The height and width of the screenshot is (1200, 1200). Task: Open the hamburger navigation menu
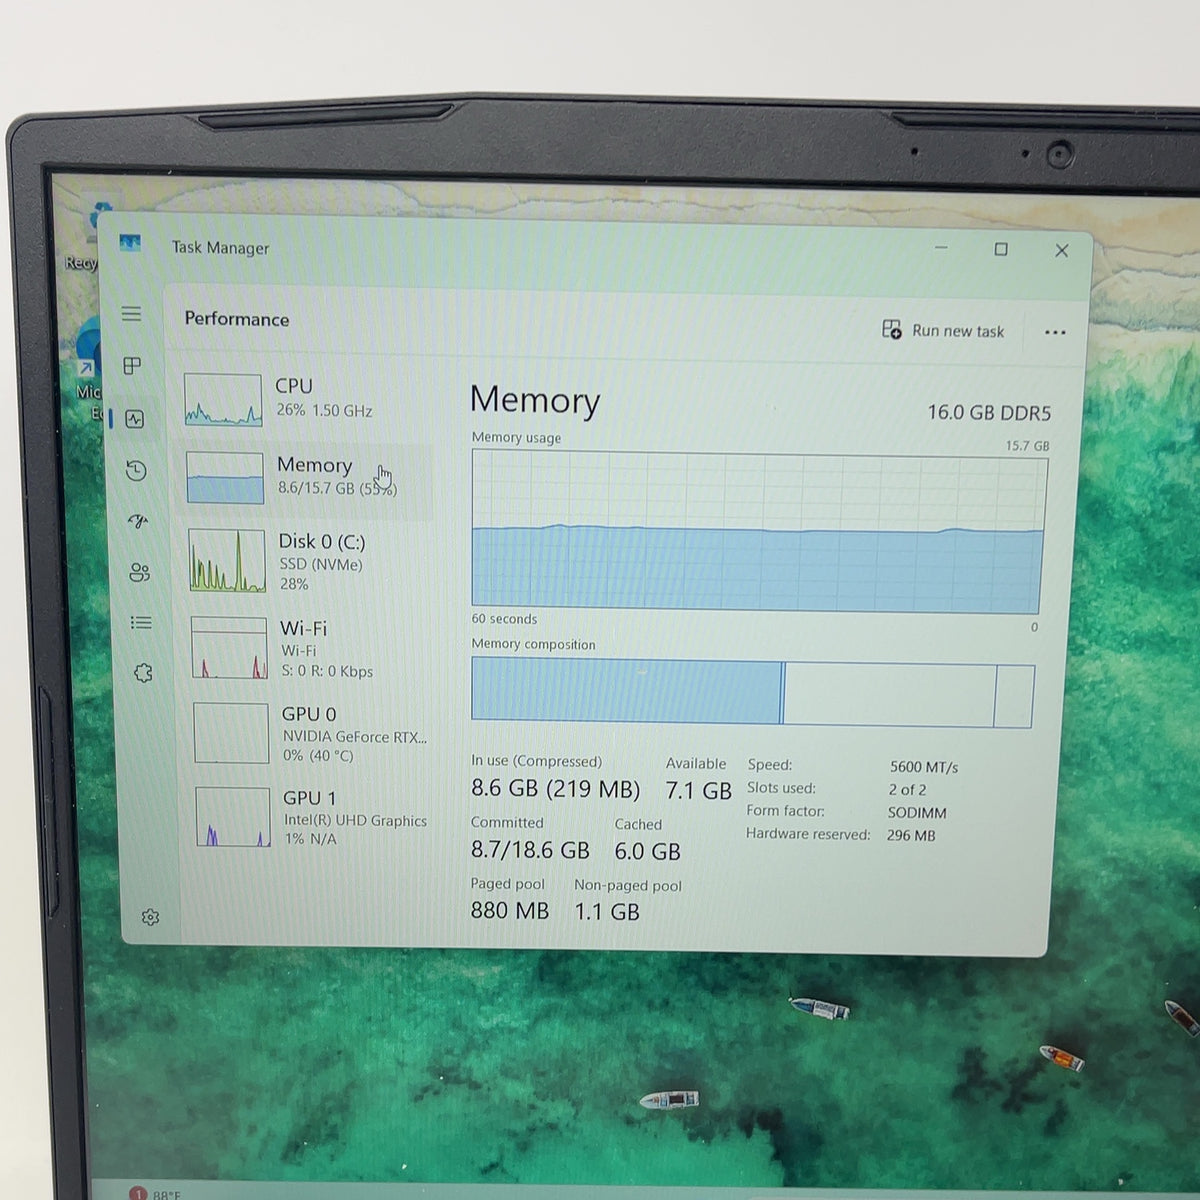tap(131, 314)
